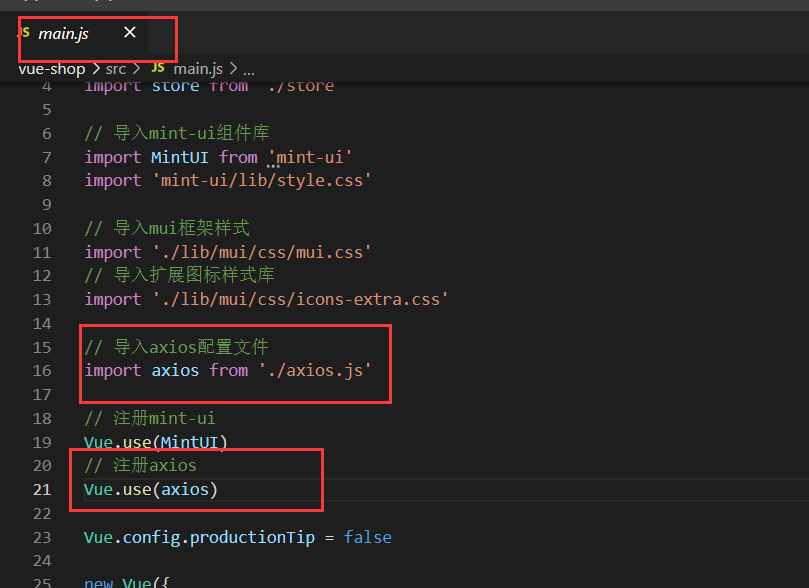Click 'mint-ui/lib/style.css' import path
Image resolution: width=809 pixels, height=588 pixels.
point(262,181)
